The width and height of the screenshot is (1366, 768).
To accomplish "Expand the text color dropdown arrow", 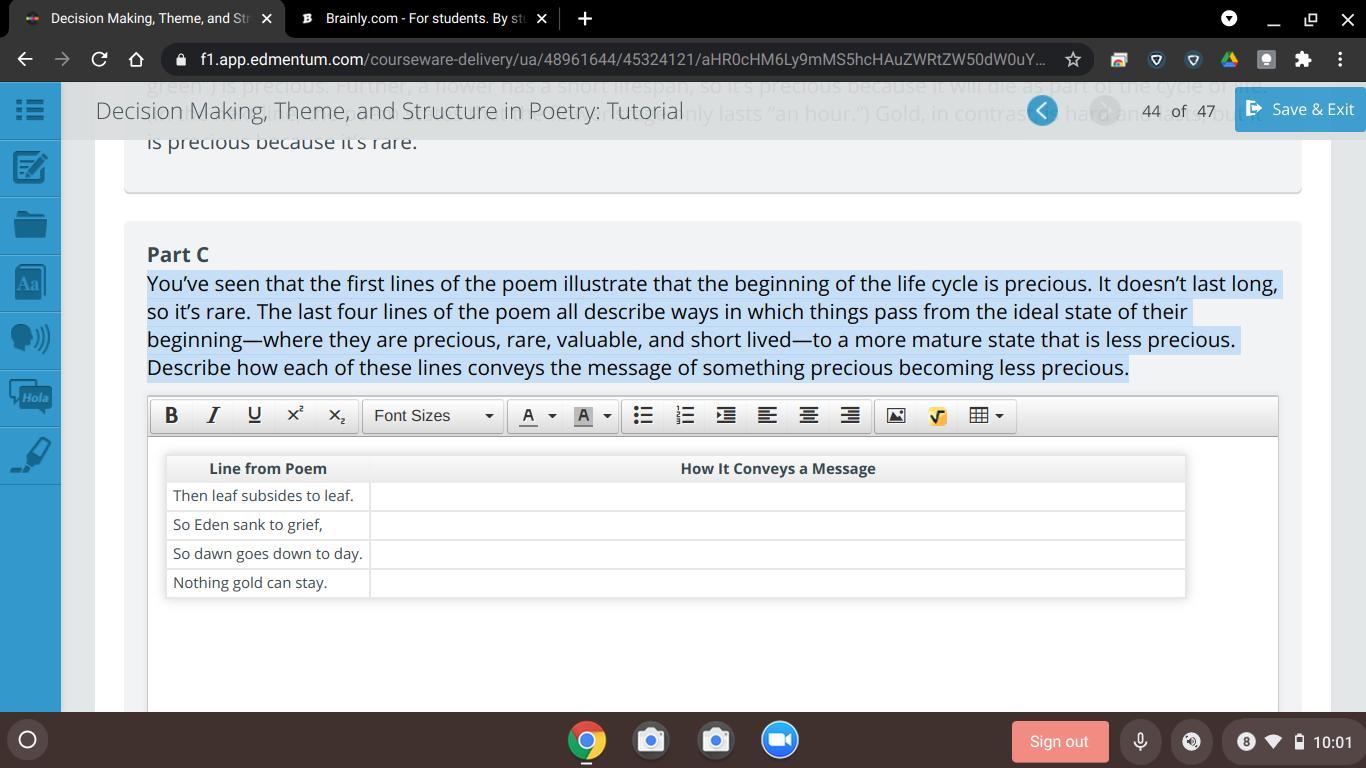I will (552, 416).
